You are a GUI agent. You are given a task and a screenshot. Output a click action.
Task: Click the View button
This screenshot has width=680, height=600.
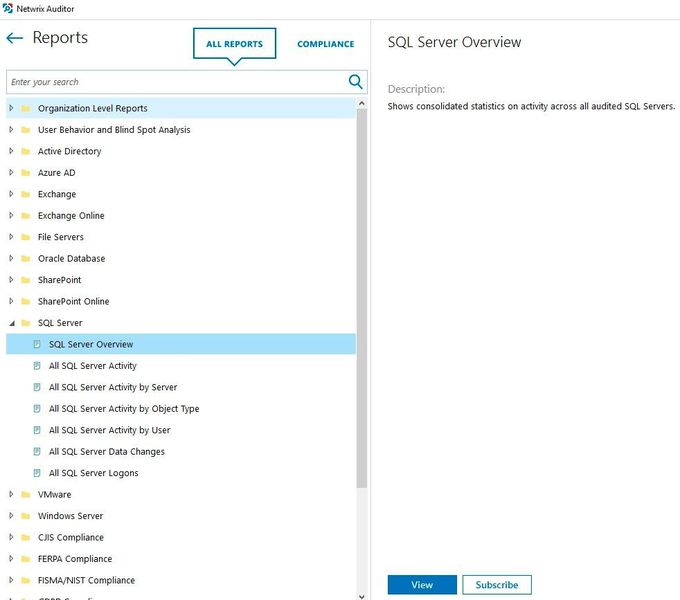422,585
